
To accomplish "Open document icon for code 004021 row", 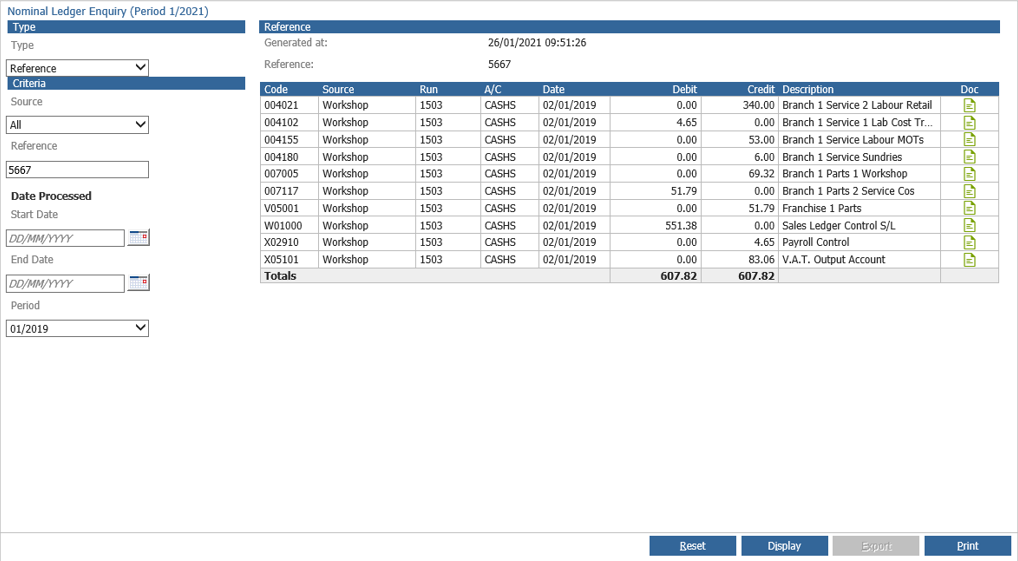I will 969,105.
